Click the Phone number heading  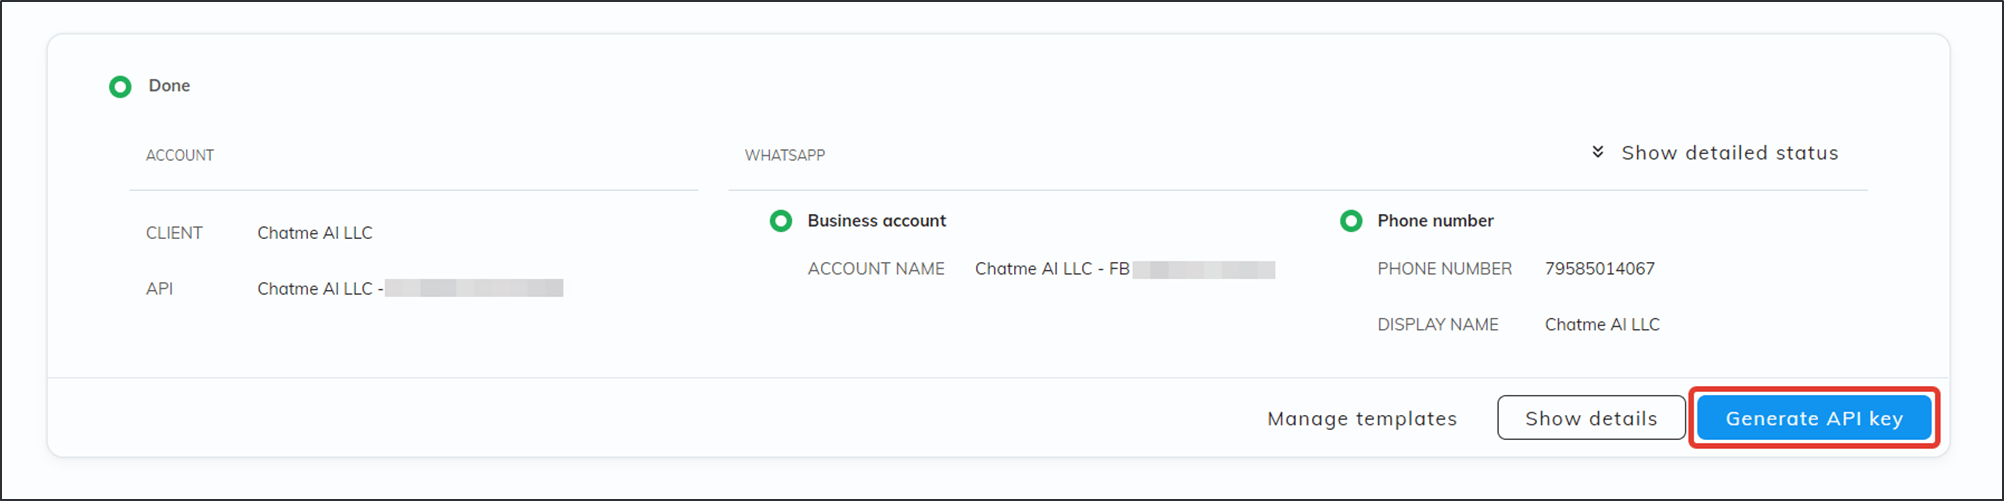1435,221
